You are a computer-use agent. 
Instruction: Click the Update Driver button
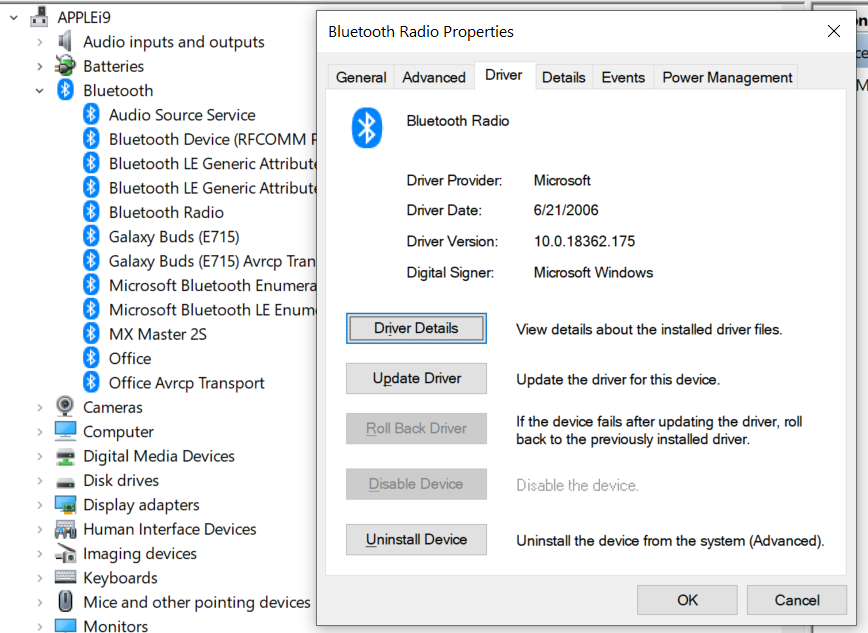coord(416,378)
